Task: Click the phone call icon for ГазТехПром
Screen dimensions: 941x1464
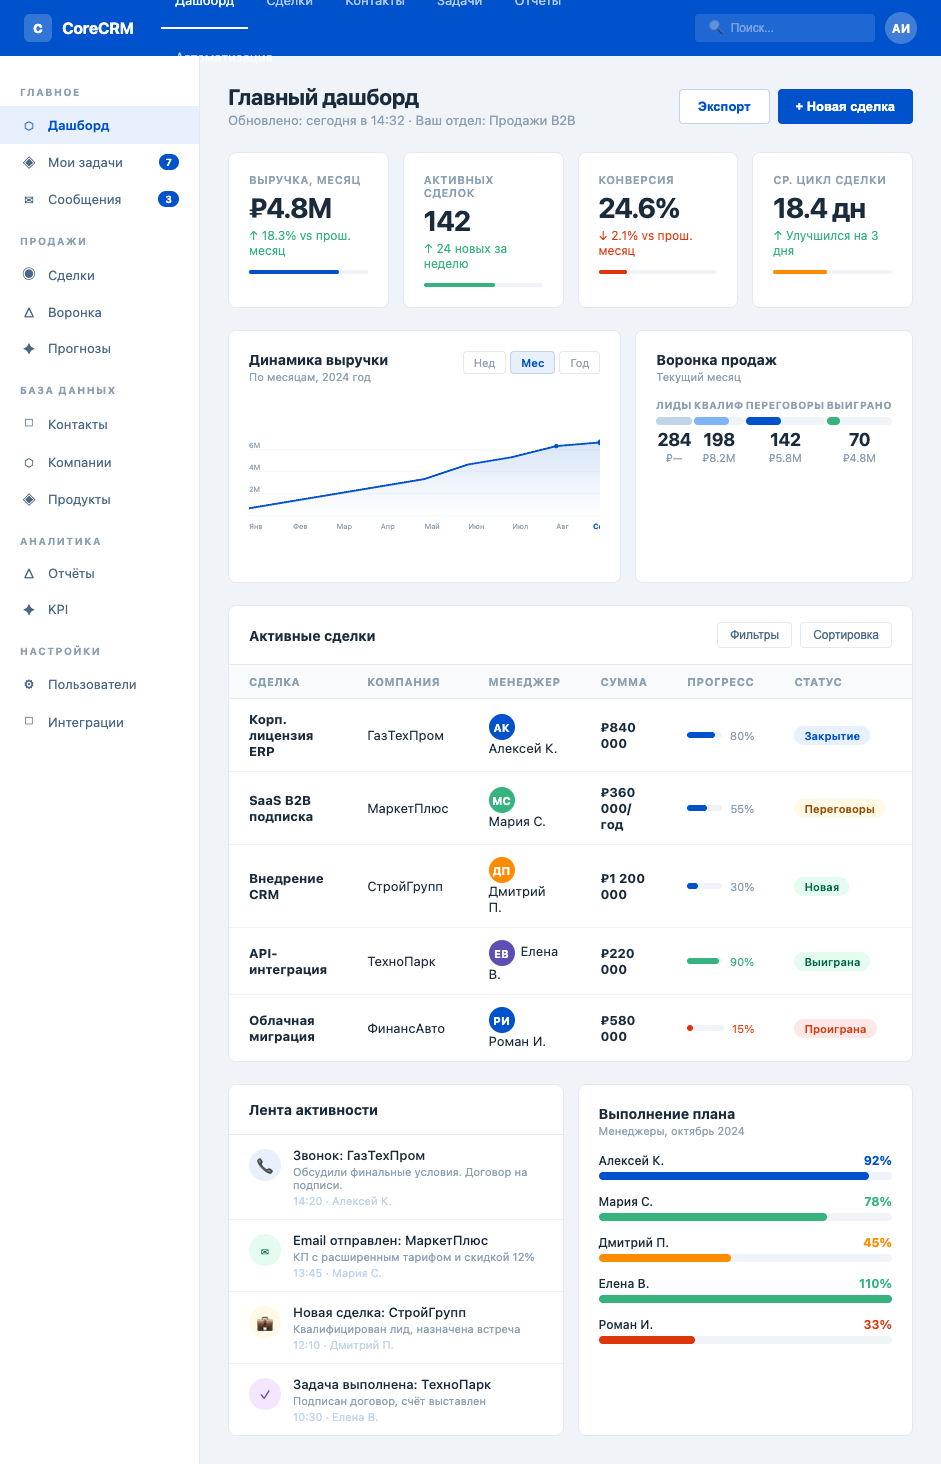Action: tap(265, 1165)
